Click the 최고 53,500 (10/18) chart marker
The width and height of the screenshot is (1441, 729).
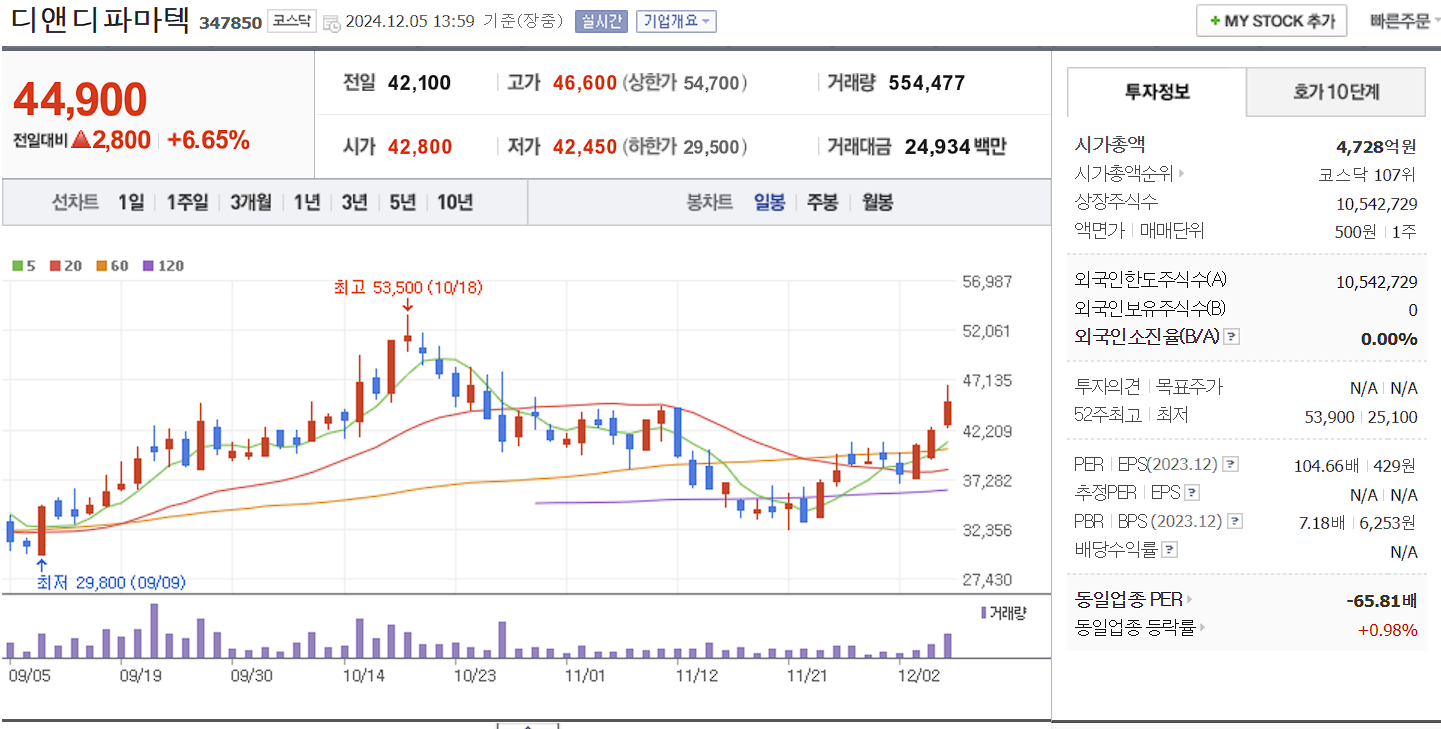408,288
